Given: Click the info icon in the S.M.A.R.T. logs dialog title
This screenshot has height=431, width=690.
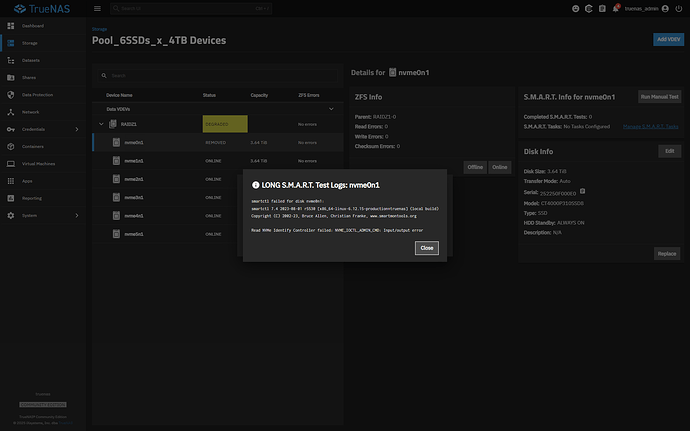Looking at the screenshot, I should point(255,185).
